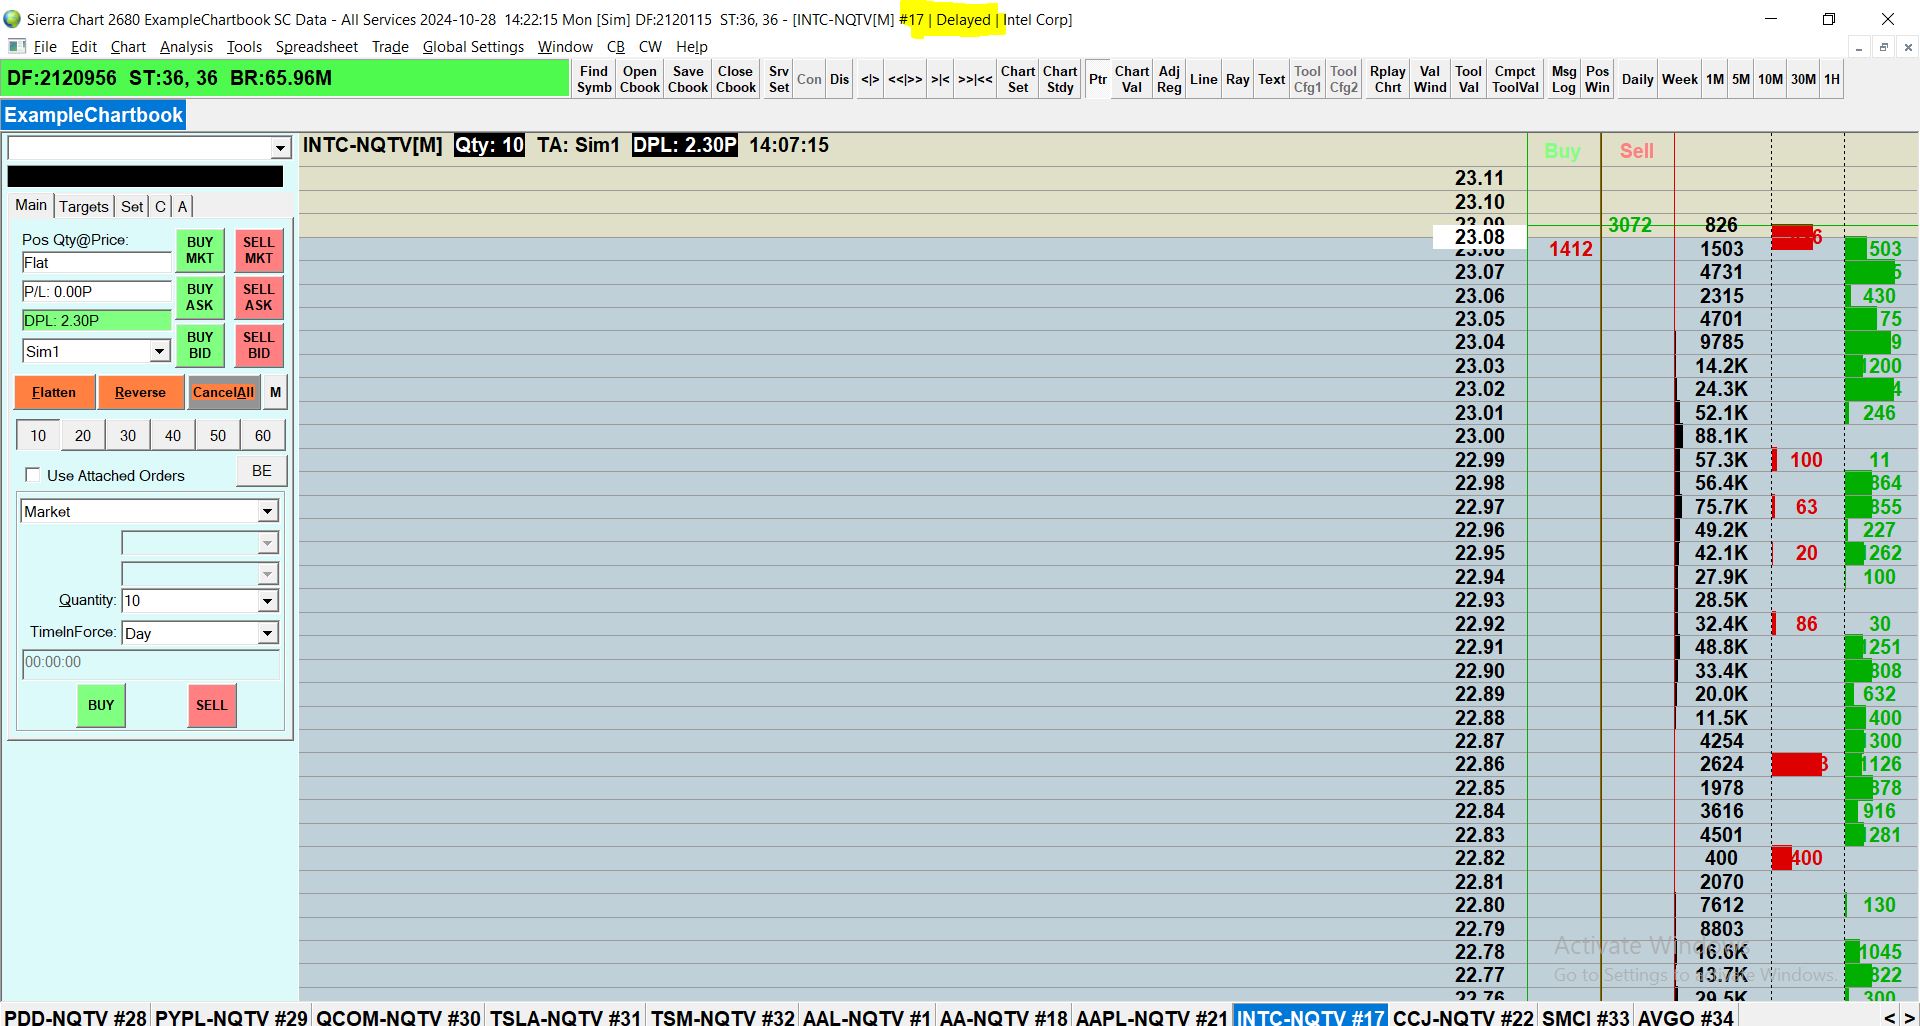Select quantity preset 60
This screenshot has width=1920, height=1026.
click(263, 435)
